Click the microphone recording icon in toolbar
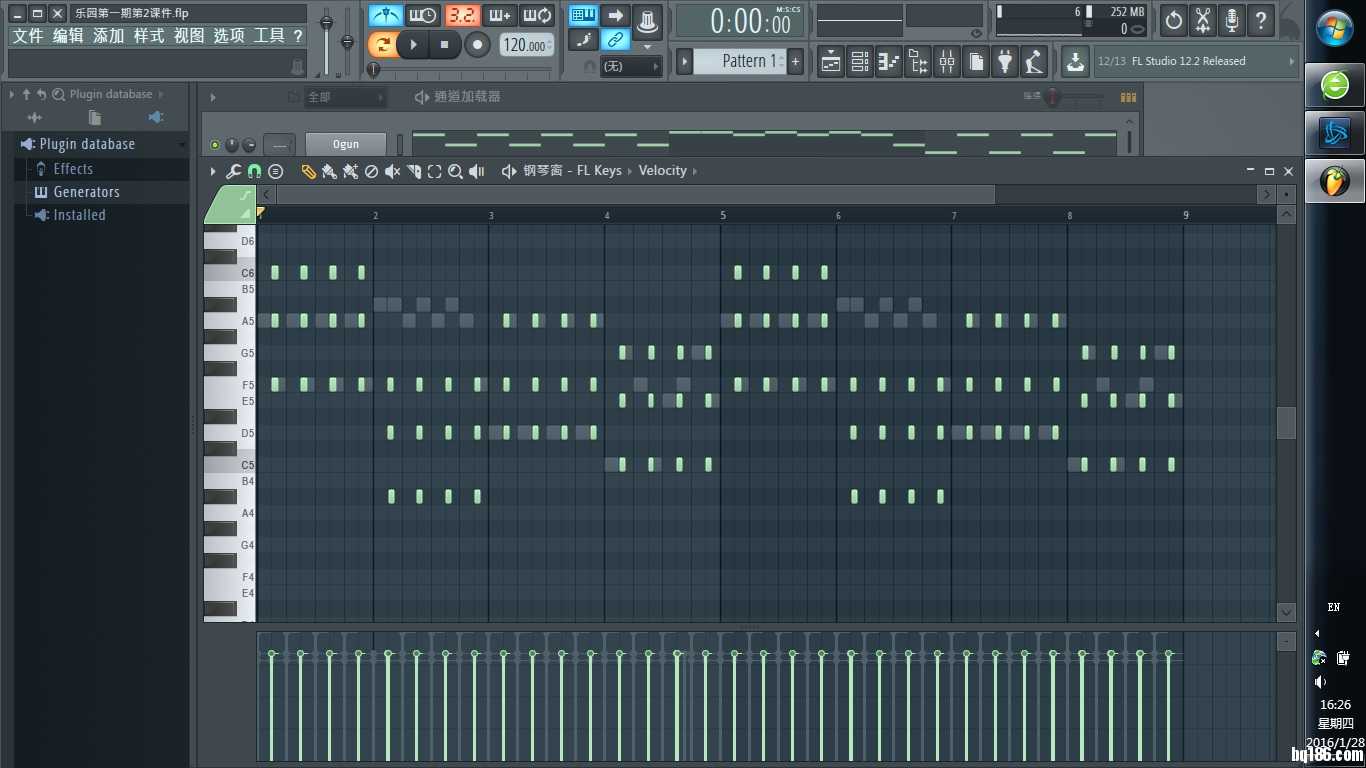1366x768 pixels. [1232, 19]
